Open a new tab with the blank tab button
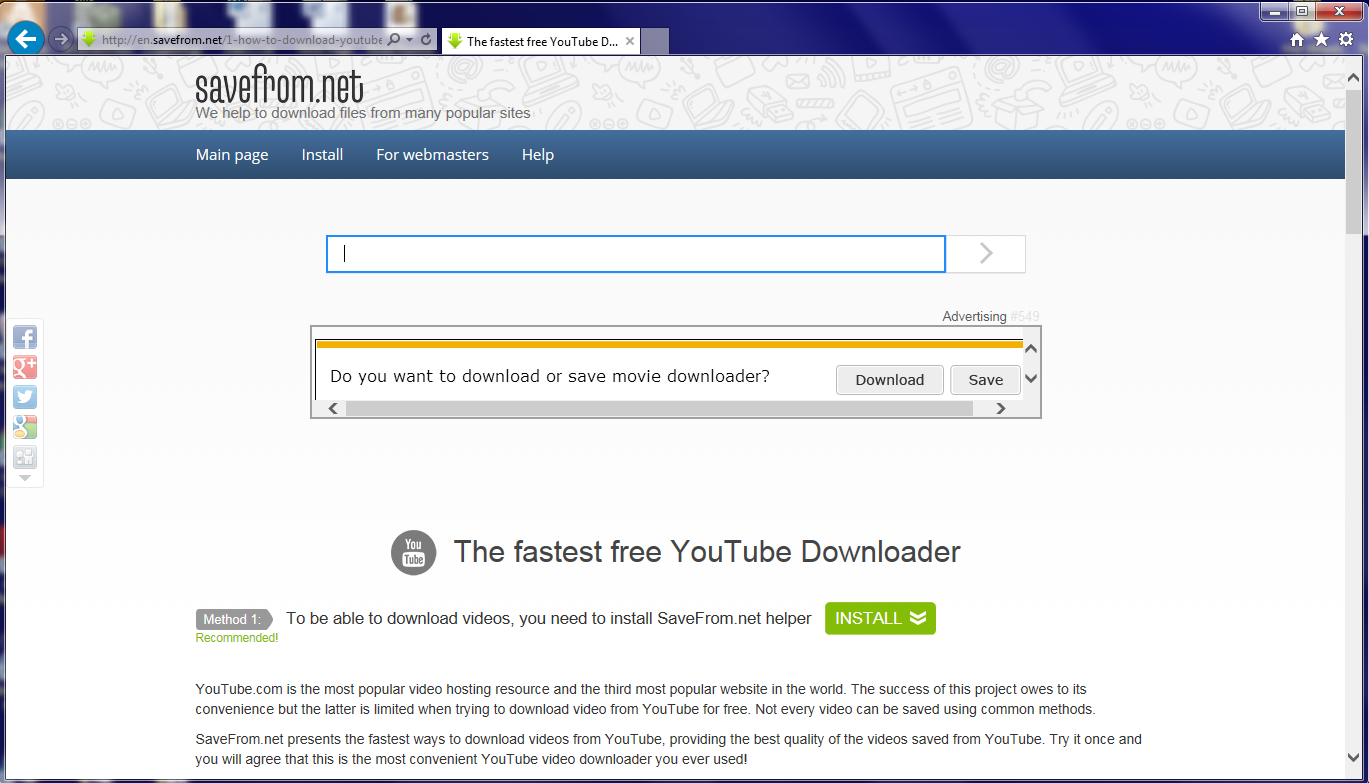Image resolution: width=1369 pixels, height=783 pixels. (655, 41)
